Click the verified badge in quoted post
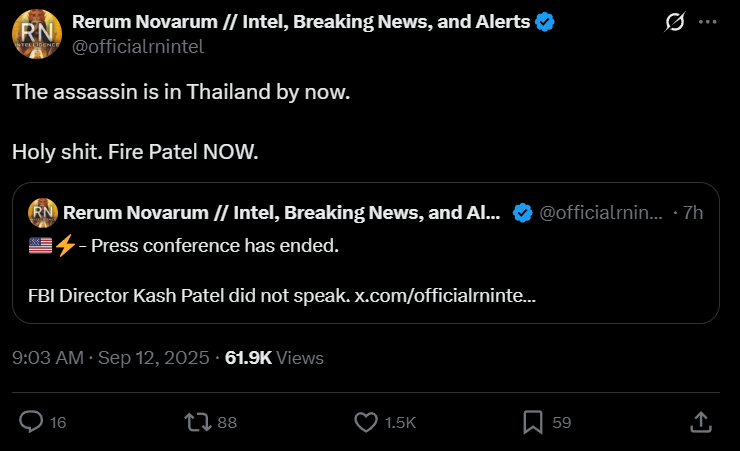The width and height of the screenshot is (740, 451). coord(522,212)
